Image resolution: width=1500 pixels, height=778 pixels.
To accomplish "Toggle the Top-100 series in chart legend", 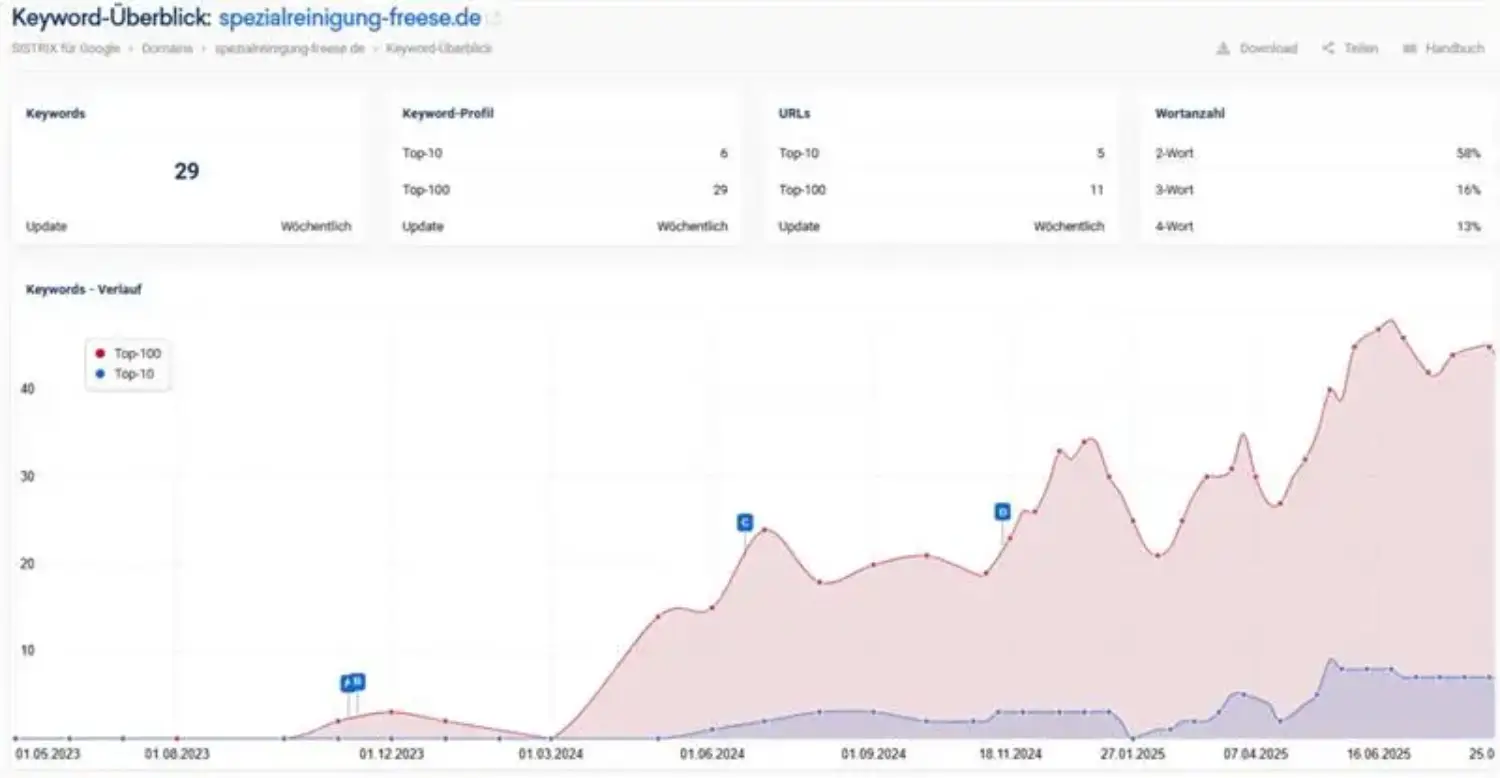I will 128,353.
